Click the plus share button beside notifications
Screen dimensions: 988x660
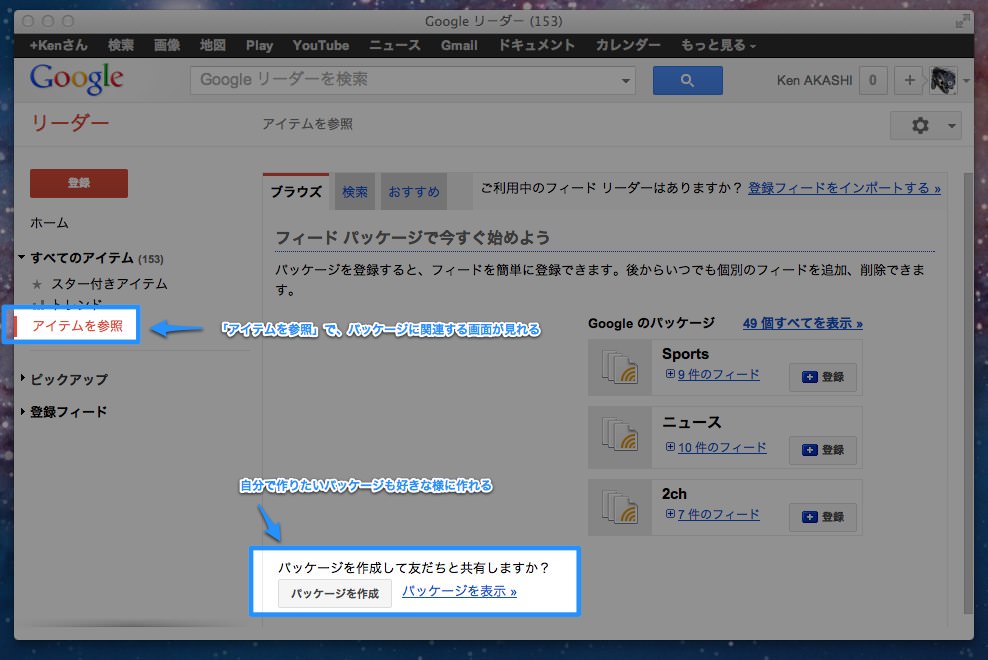click(x=909, y=81)
